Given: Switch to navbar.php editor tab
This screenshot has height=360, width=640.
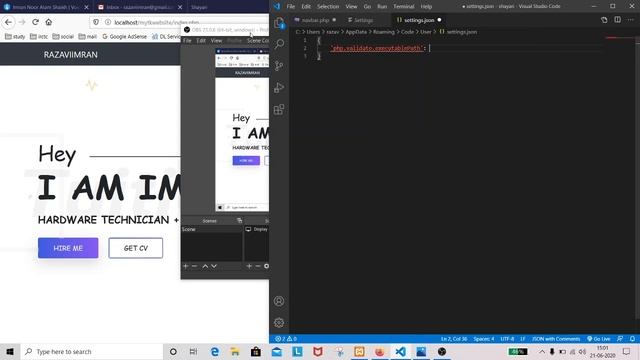Looking at the screenshot, I should (x=316, y=20).
